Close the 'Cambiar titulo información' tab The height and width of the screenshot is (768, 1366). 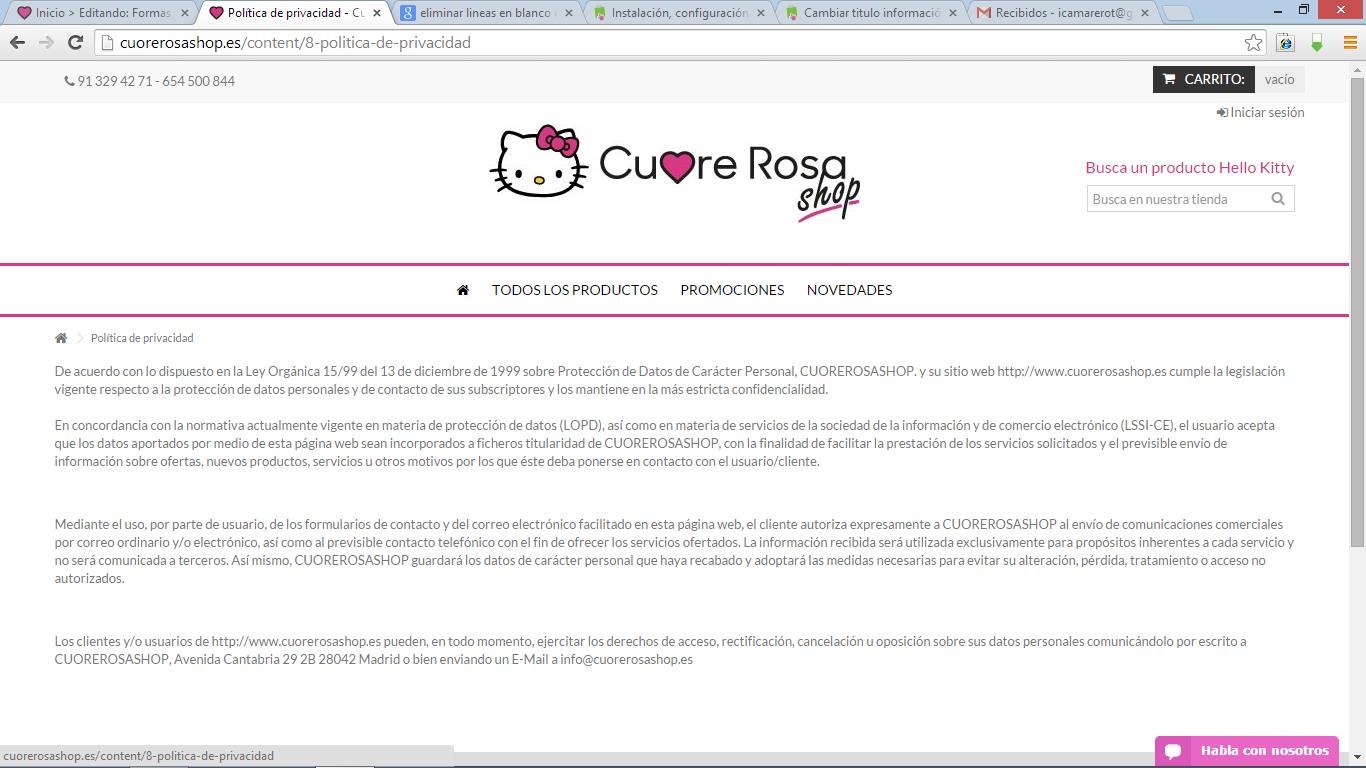click(953, 13)
